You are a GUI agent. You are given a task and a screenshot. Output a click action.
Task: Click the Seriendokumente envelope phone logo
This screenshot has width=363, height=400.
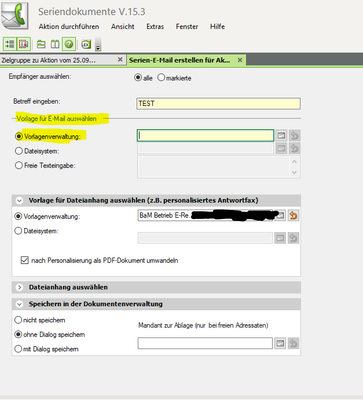[x=14, y=15]
